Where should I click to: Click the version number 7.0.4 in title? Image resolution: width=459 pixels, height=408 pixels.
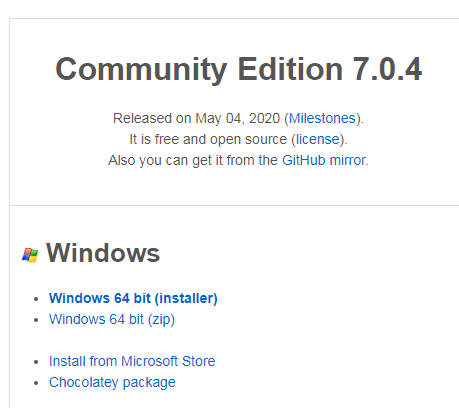(x=387, y=69)
